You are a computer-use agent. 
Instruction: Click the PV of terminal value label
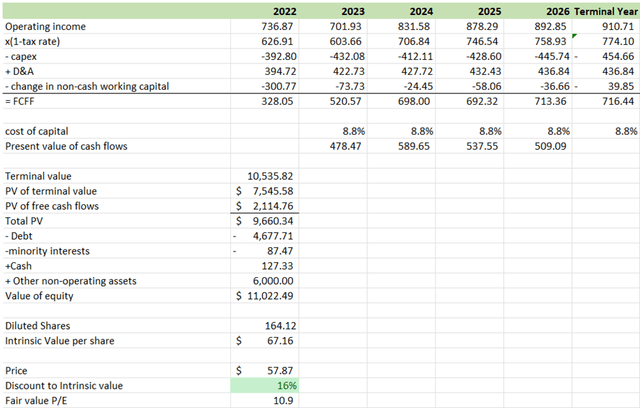click(x=51, y=191)
